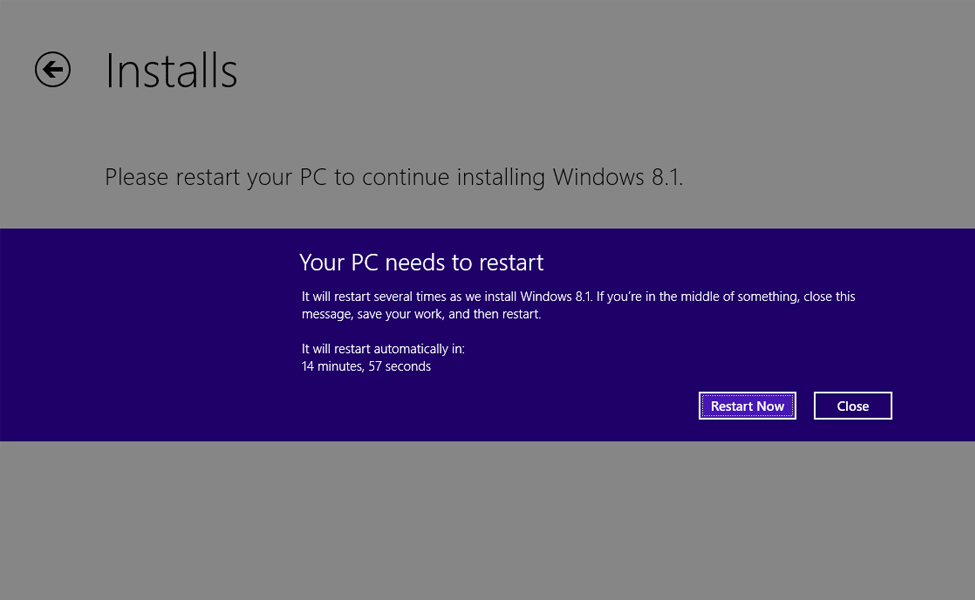Click empty purple area left of the dialog text

[x=143, y=335]
